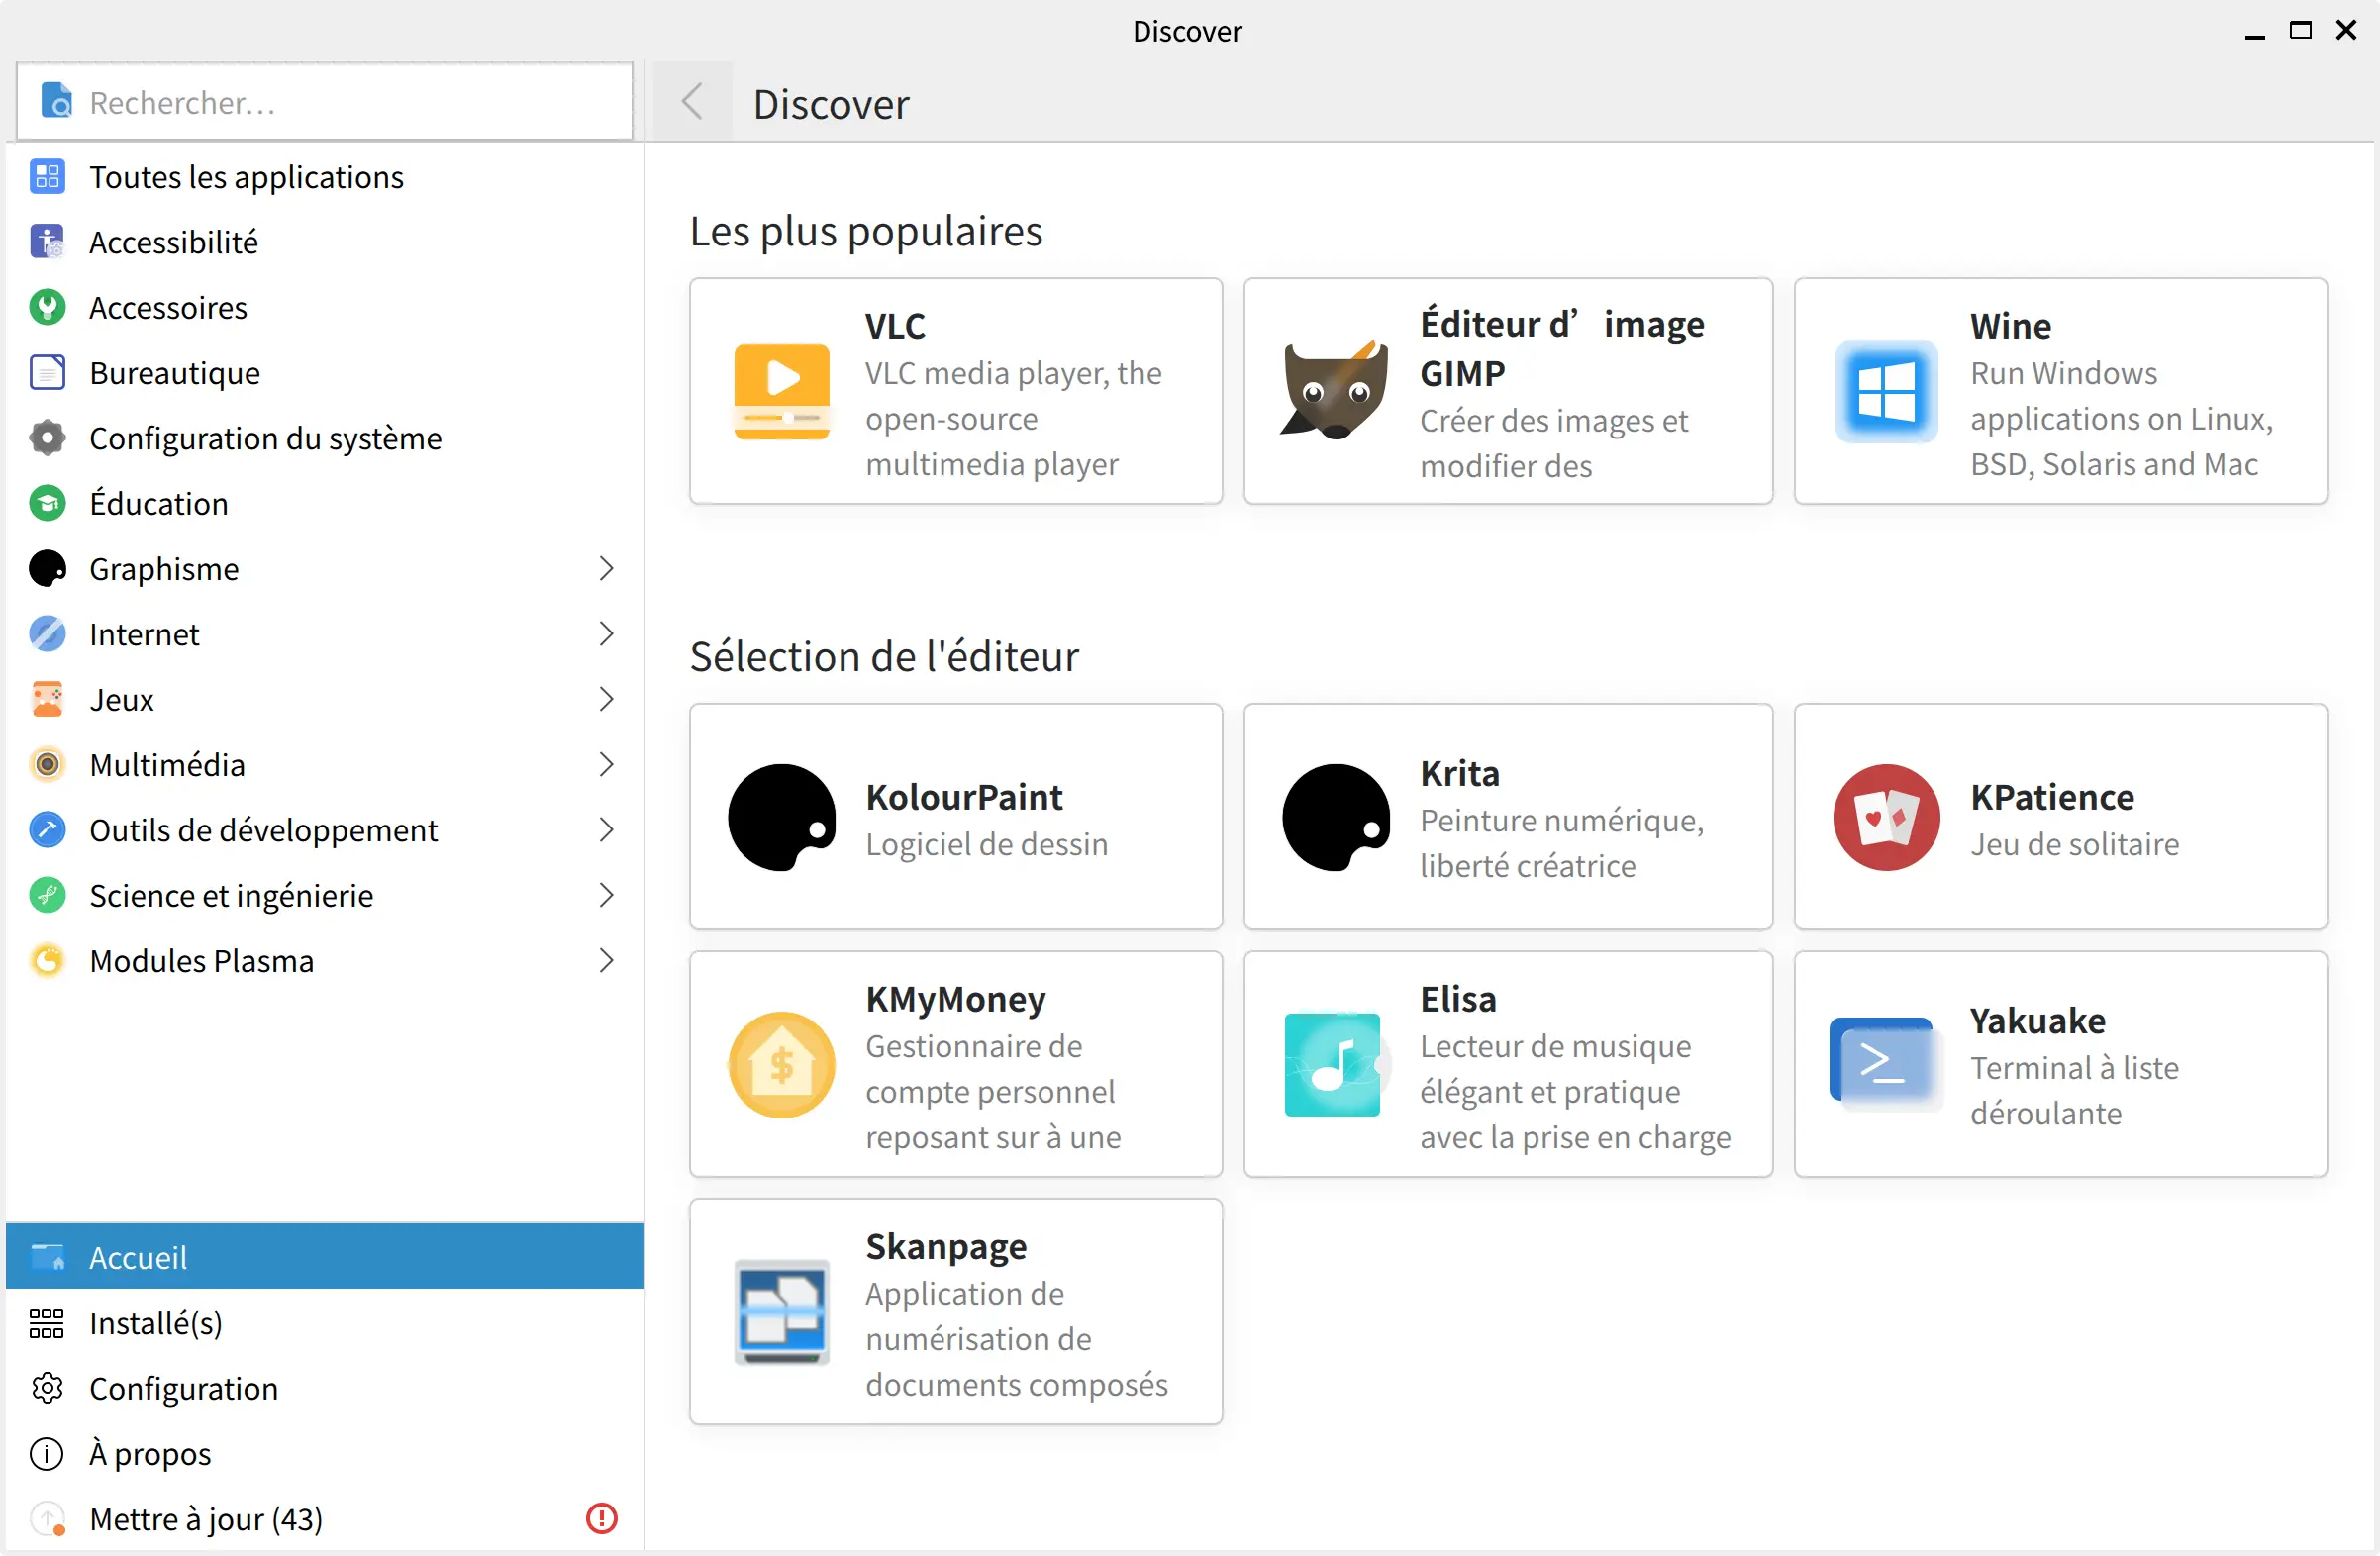The height and width of the screenshot is (1556, 2380).
Task: Expand Science et ingénierie subcategories
Action: tap(606, 895)
